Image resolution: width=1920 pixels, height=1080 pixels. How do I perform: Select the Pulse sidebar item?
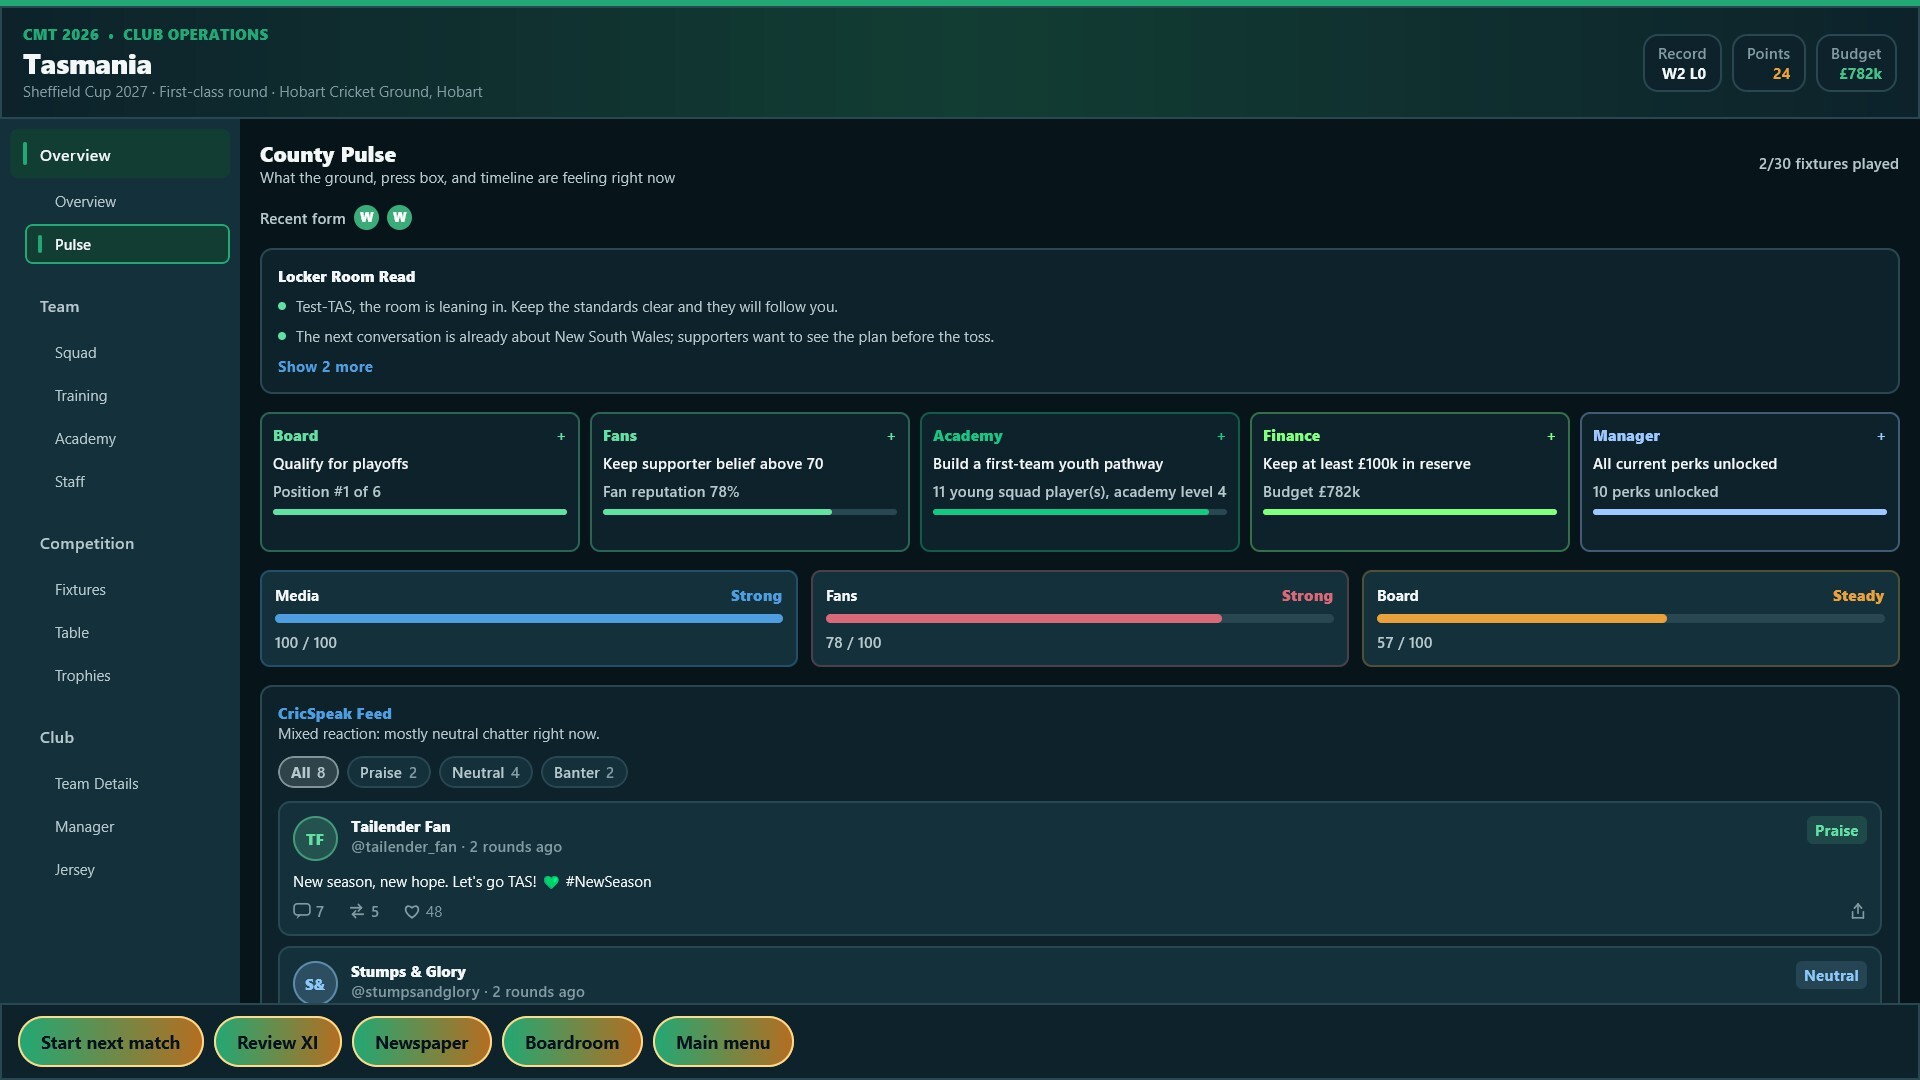(127, 244)
